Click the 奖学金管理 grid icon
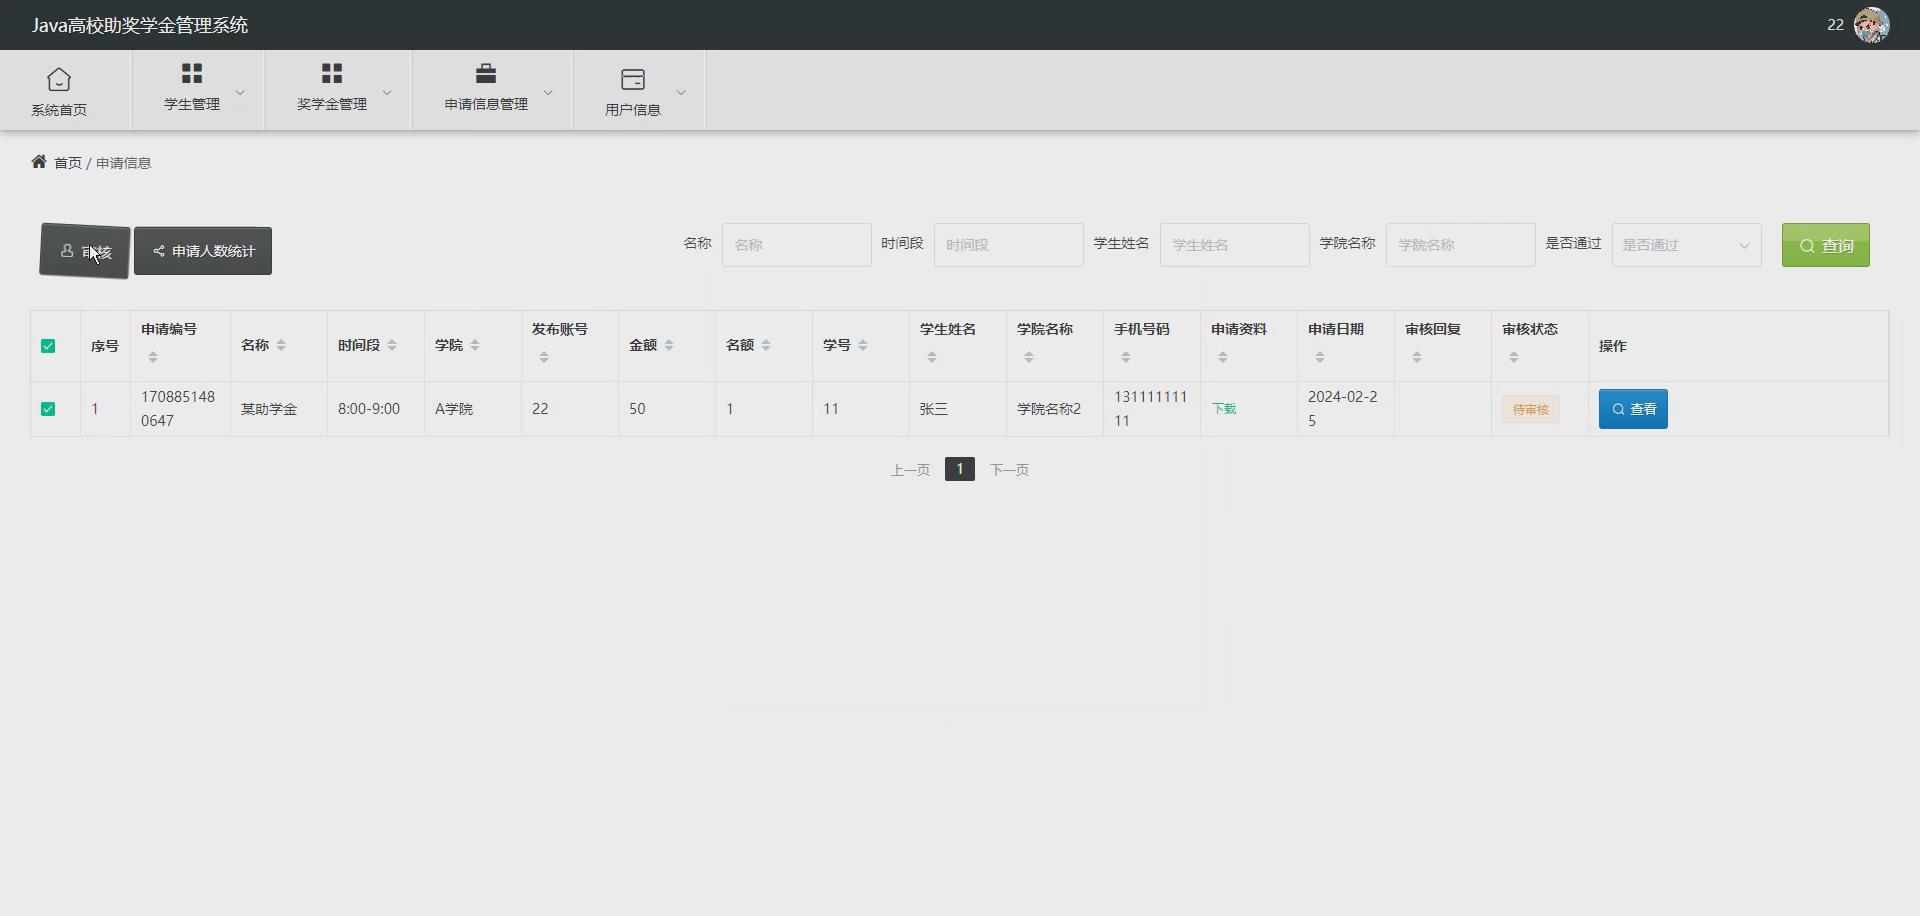 tap(332, 73)
